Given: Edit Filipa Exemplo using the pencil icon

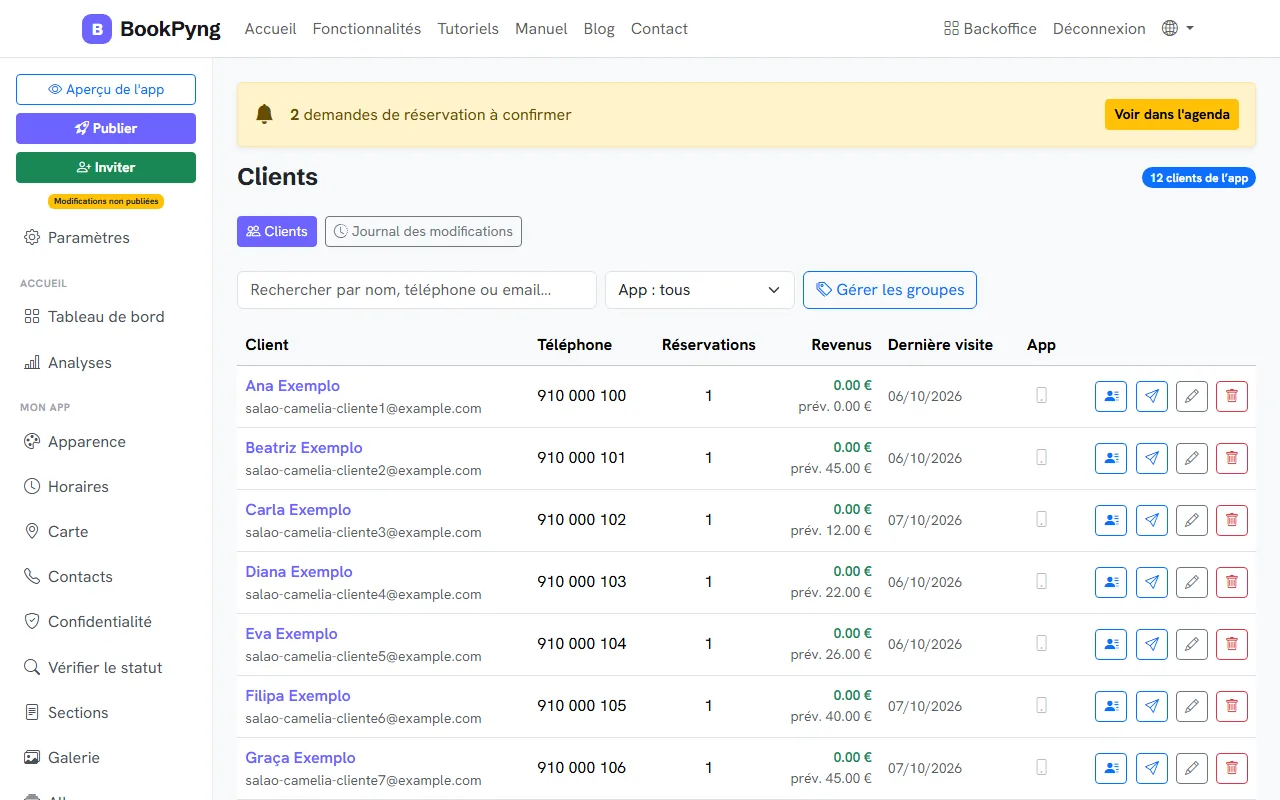Looking at the screenshot, I should tap(1192, 707).
